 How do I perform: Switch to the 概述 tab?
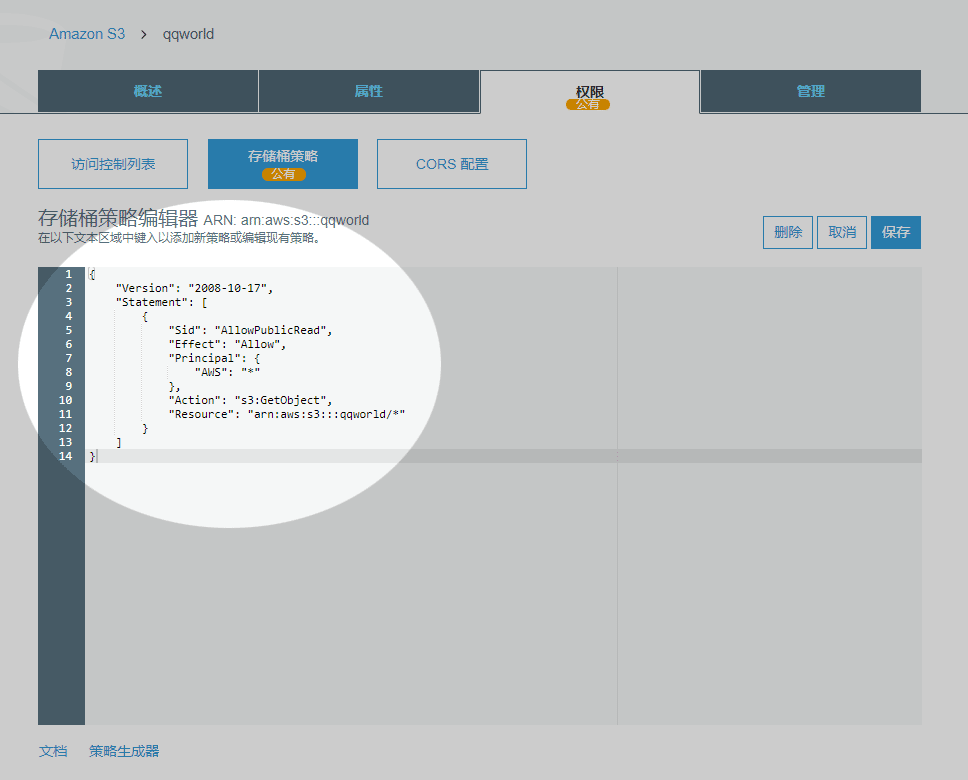(148, 91)
